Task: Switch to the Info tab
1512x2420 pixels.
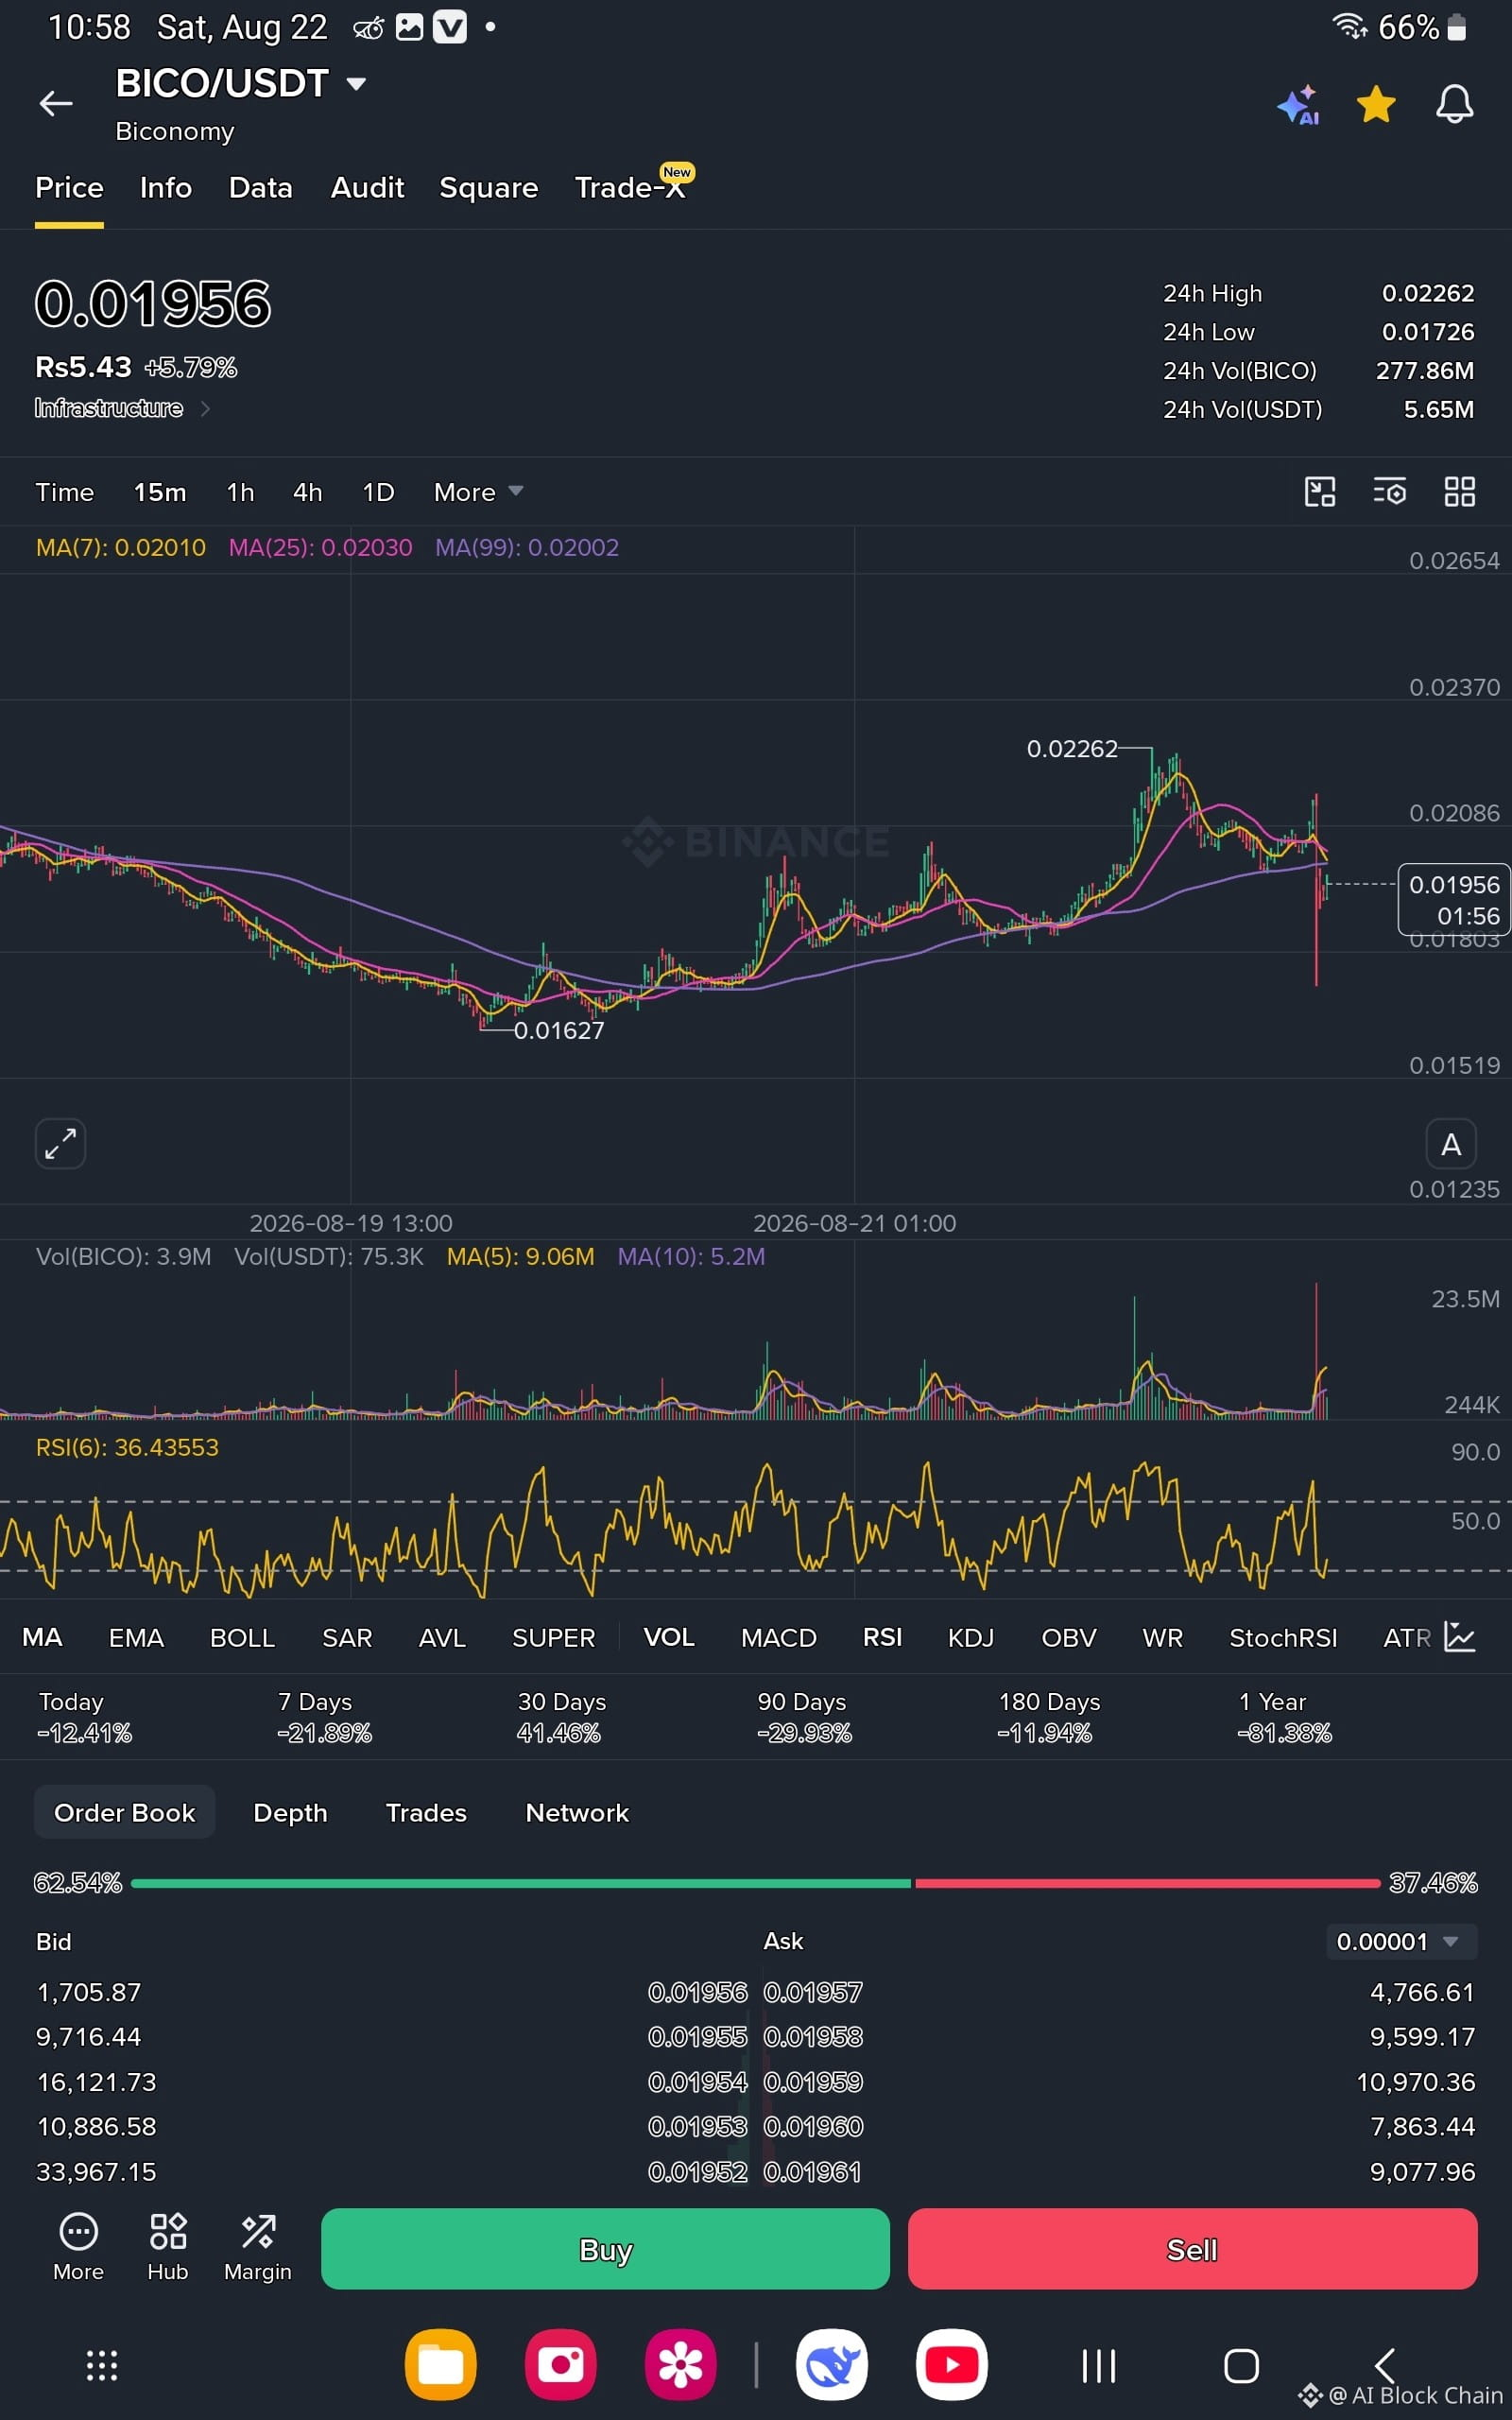Action: (x=165, y=187)
